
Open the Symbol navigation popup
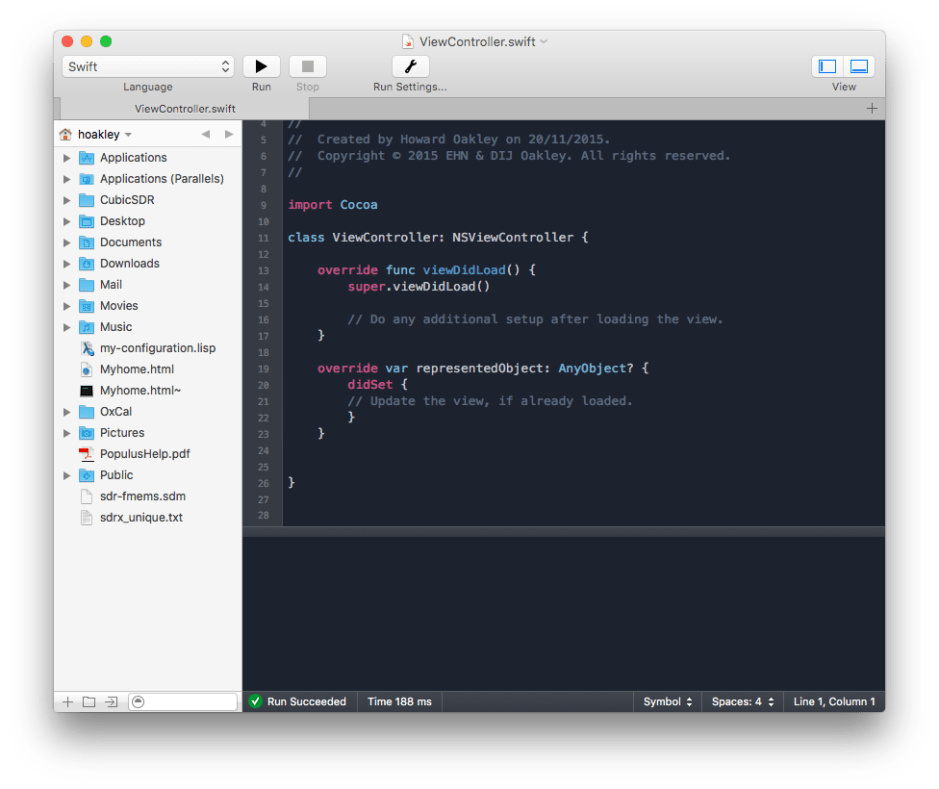tap(668, 702)
